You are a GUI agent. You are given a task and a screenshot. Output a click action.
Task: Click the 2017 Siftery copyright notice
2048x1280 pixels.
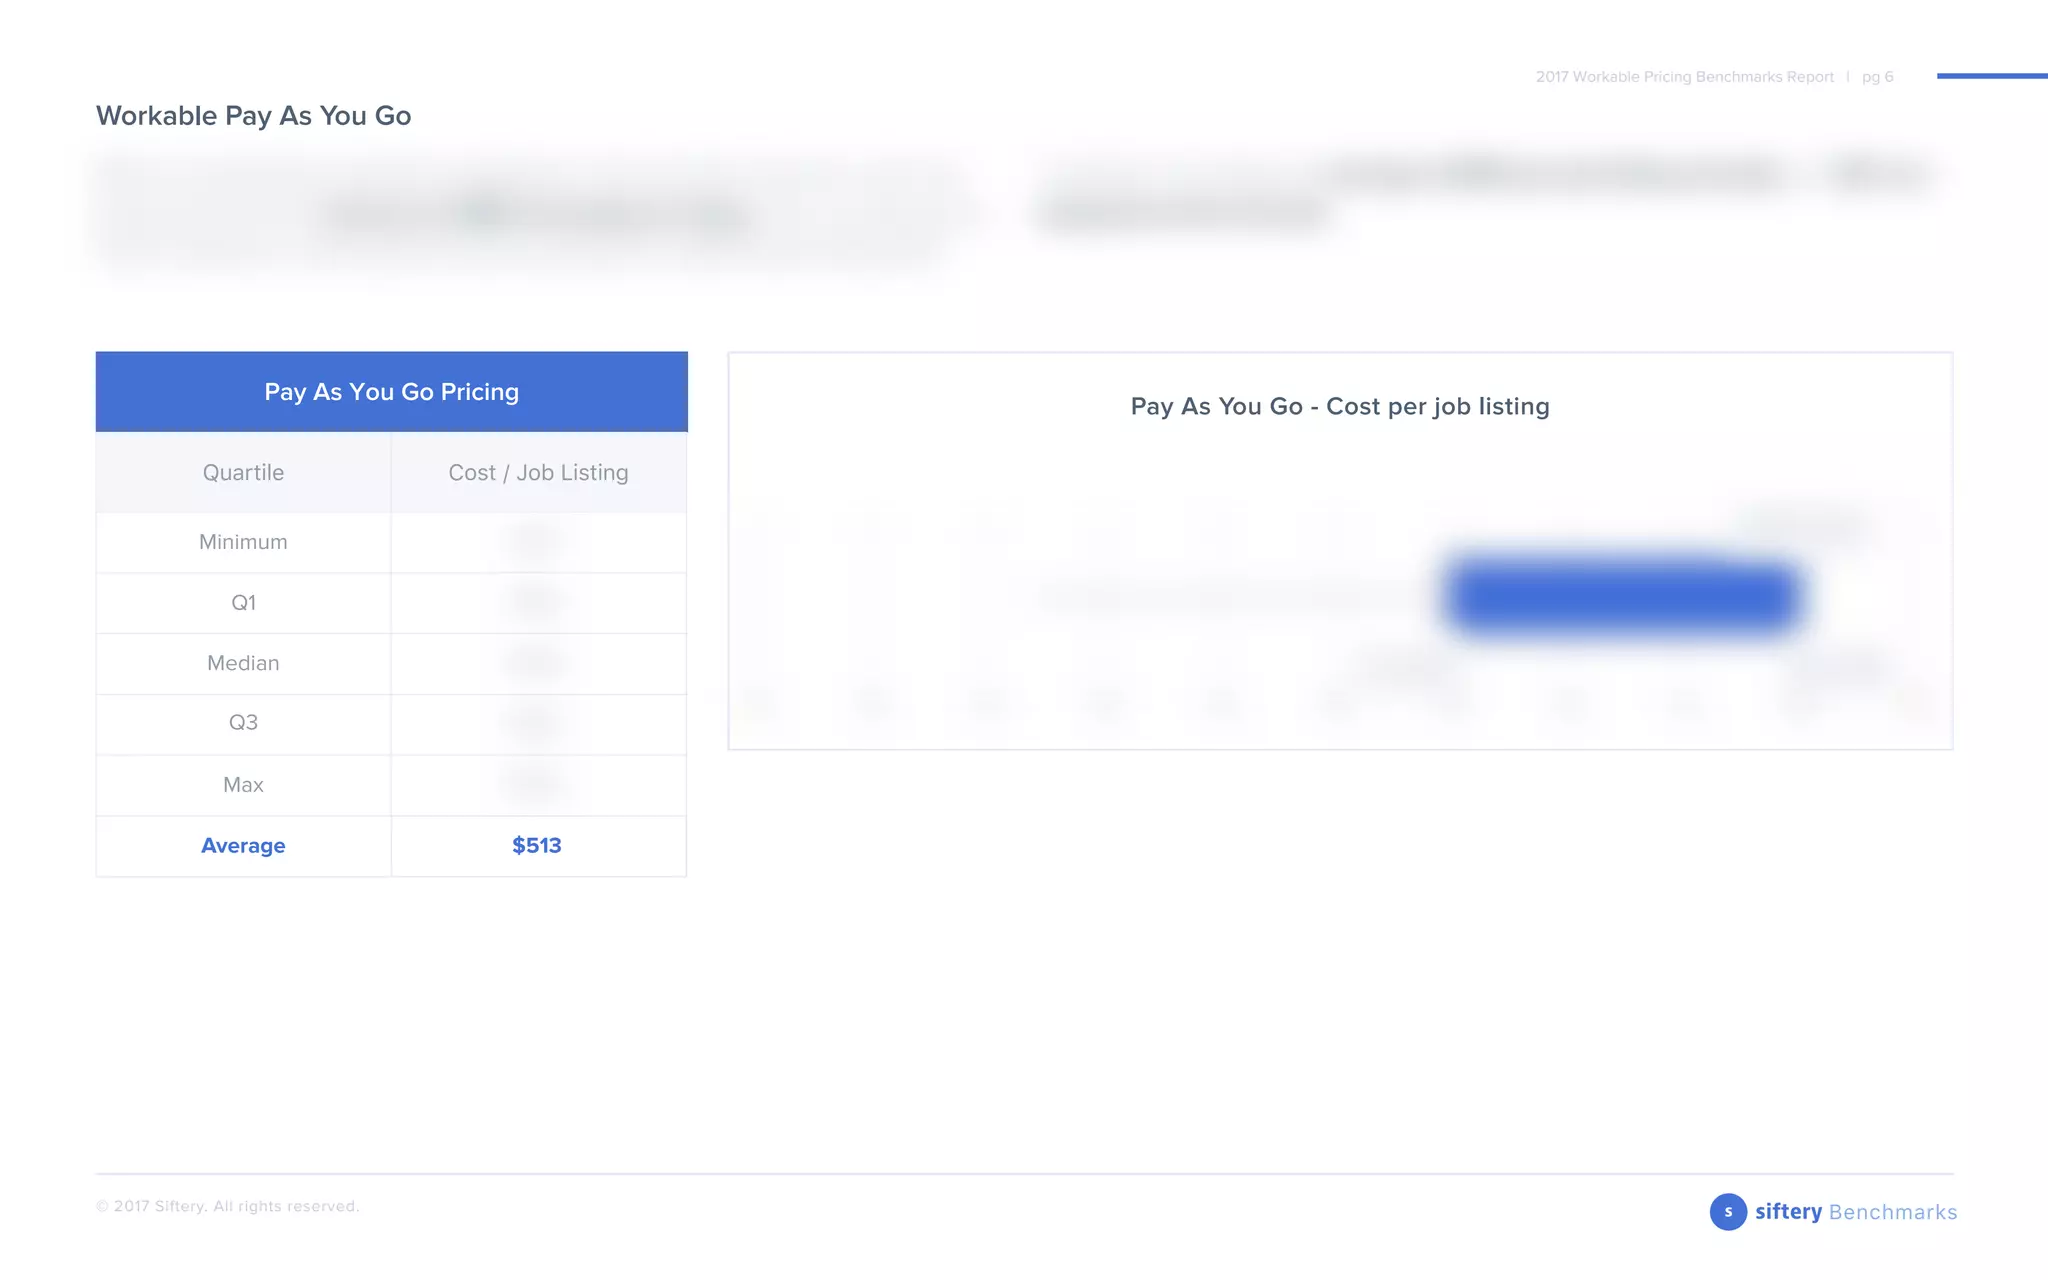(227, 1206)
